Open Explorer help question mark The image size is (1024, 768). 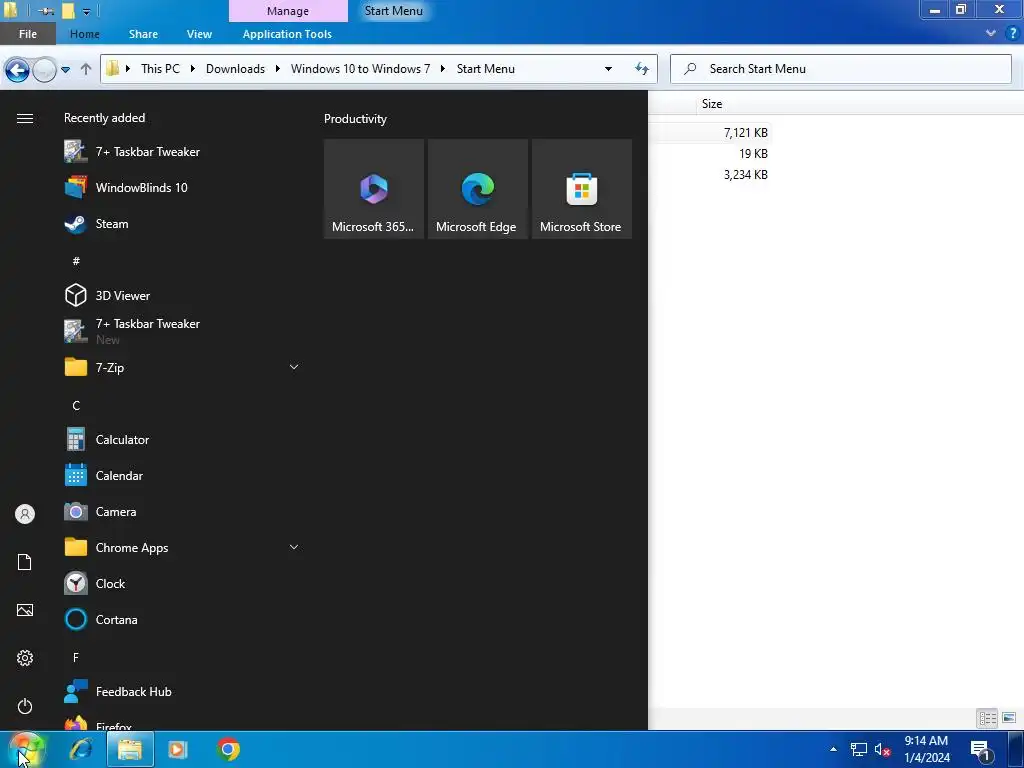click(1013, 33)
